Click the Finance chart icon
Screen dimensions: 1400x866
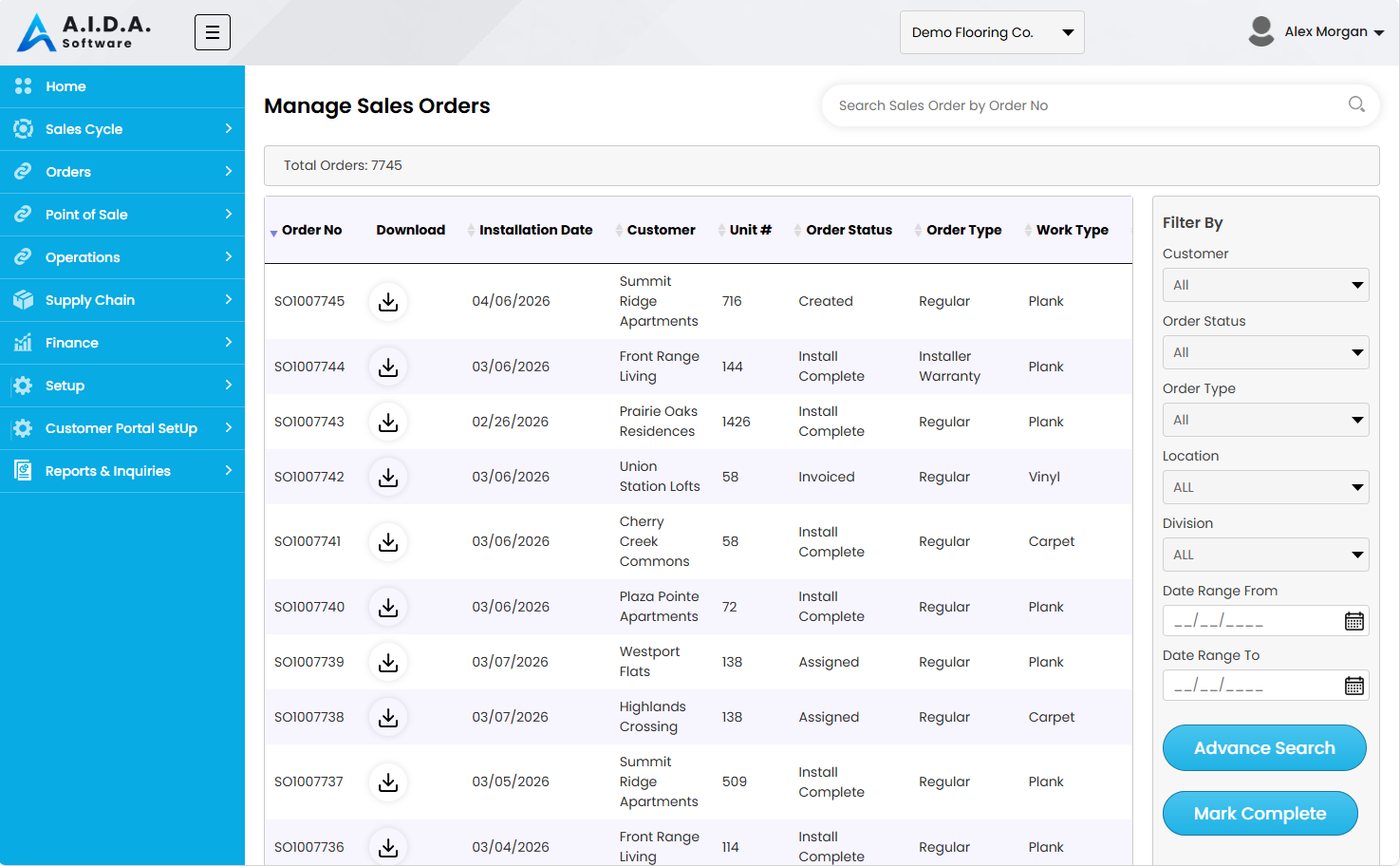(x=23, y=343)
